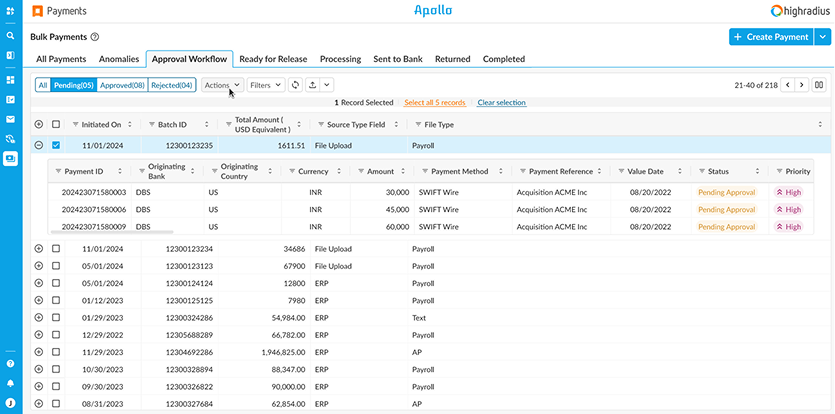Check the batch 12305688289 row checkbox

click(56, 335)
